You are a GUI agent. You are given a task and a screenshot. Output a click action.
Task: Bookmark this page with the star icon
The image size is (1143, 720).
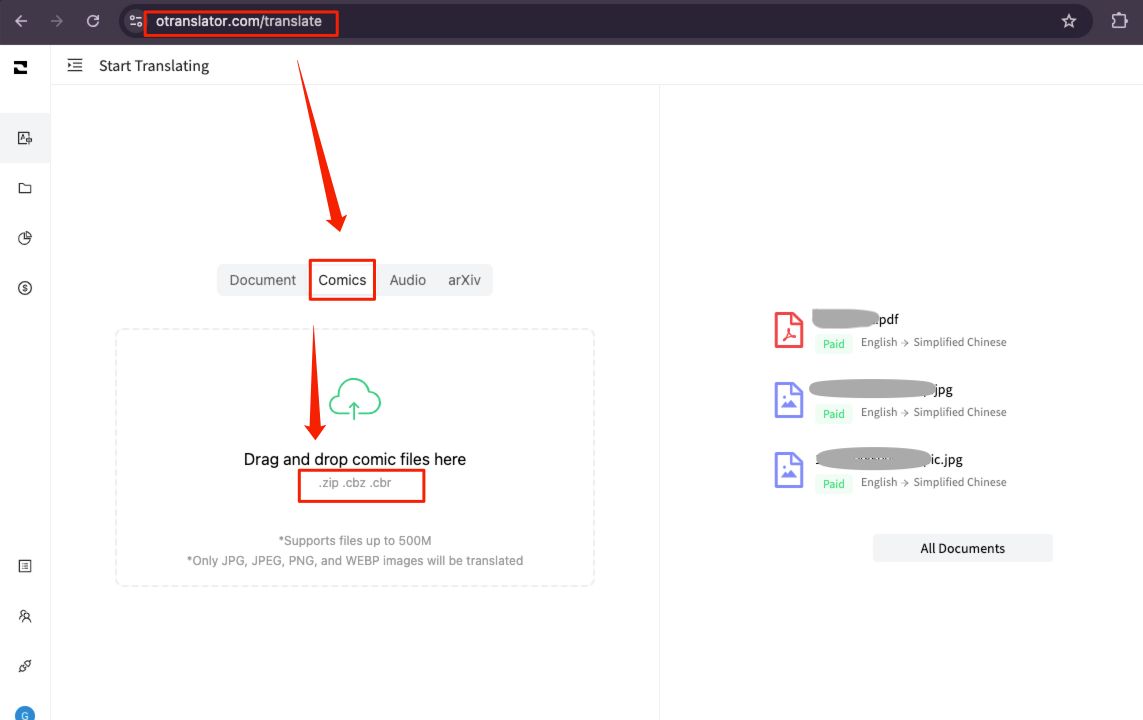point(1068,21)
